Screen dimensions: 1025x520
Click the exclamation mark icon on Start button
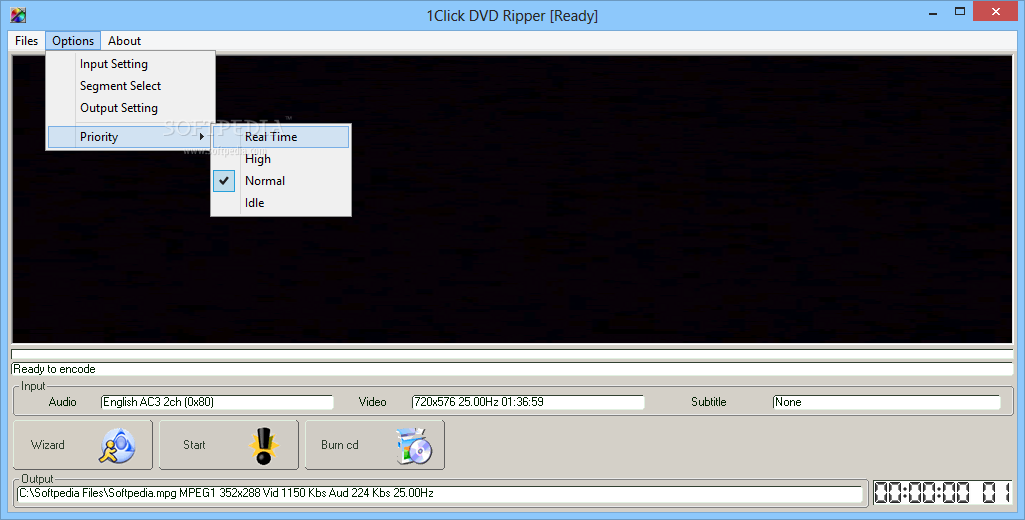[263, 445]
